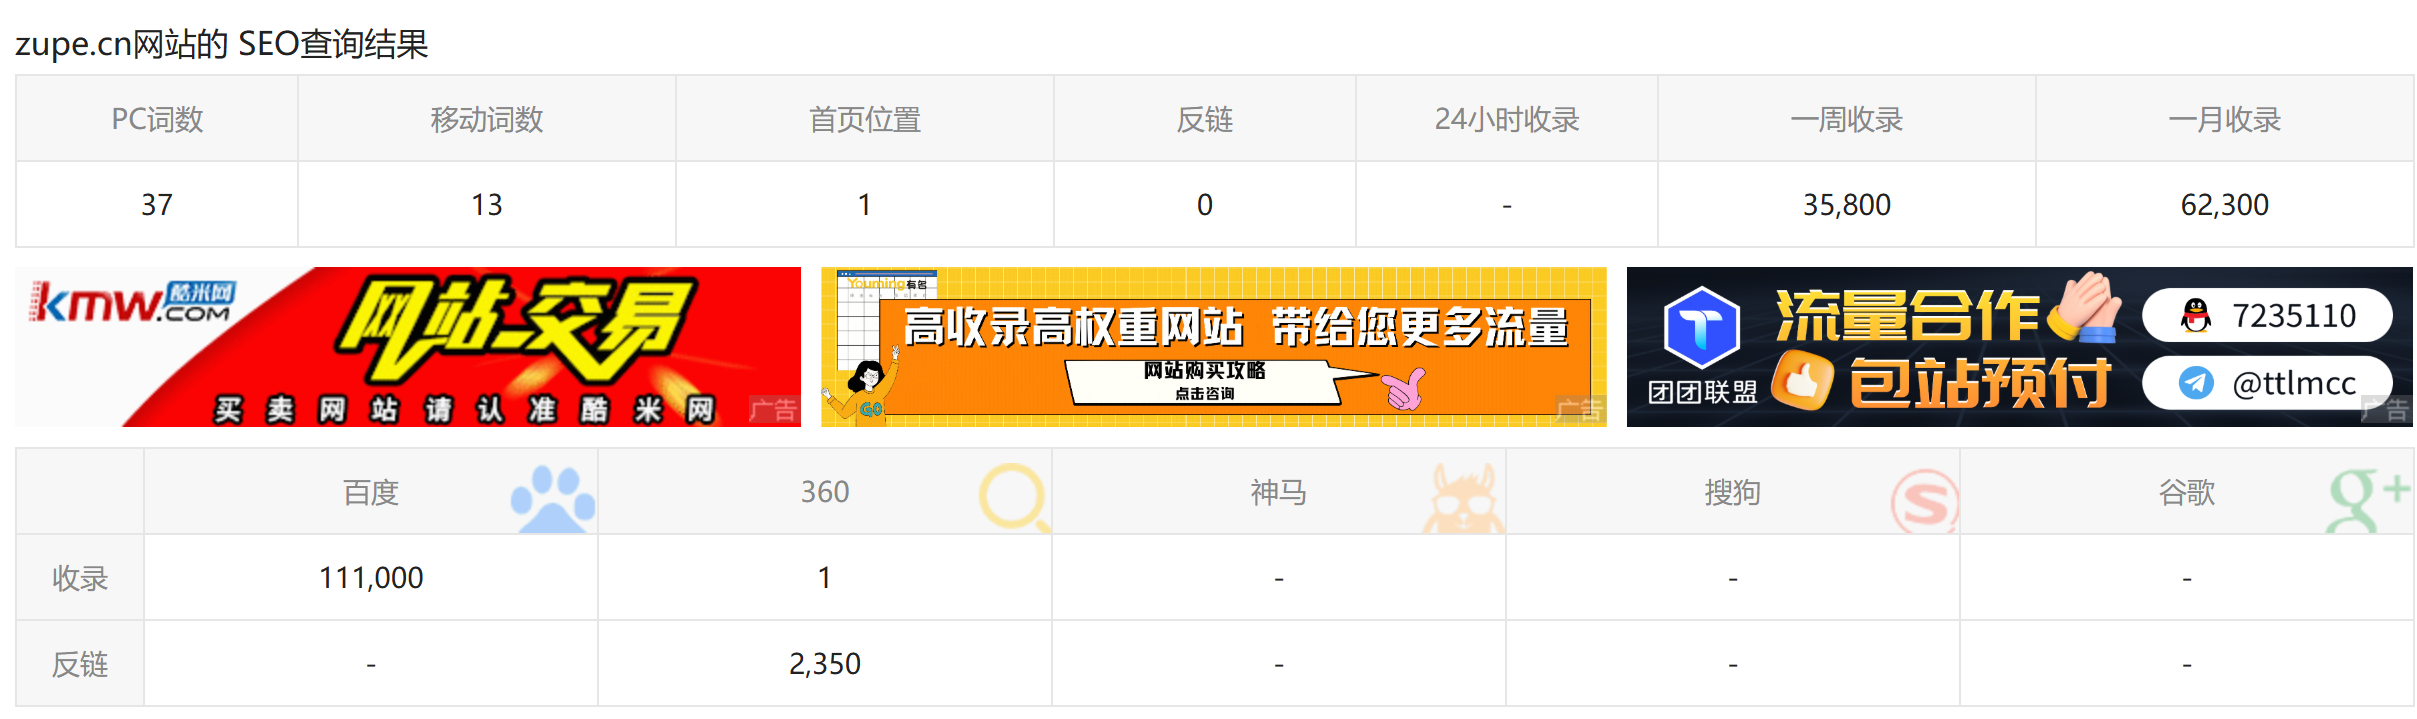The height and width of the screenshot is (719, 2417).
Task: Click the 24小时收录 column header
Action: pos(1507,120)
